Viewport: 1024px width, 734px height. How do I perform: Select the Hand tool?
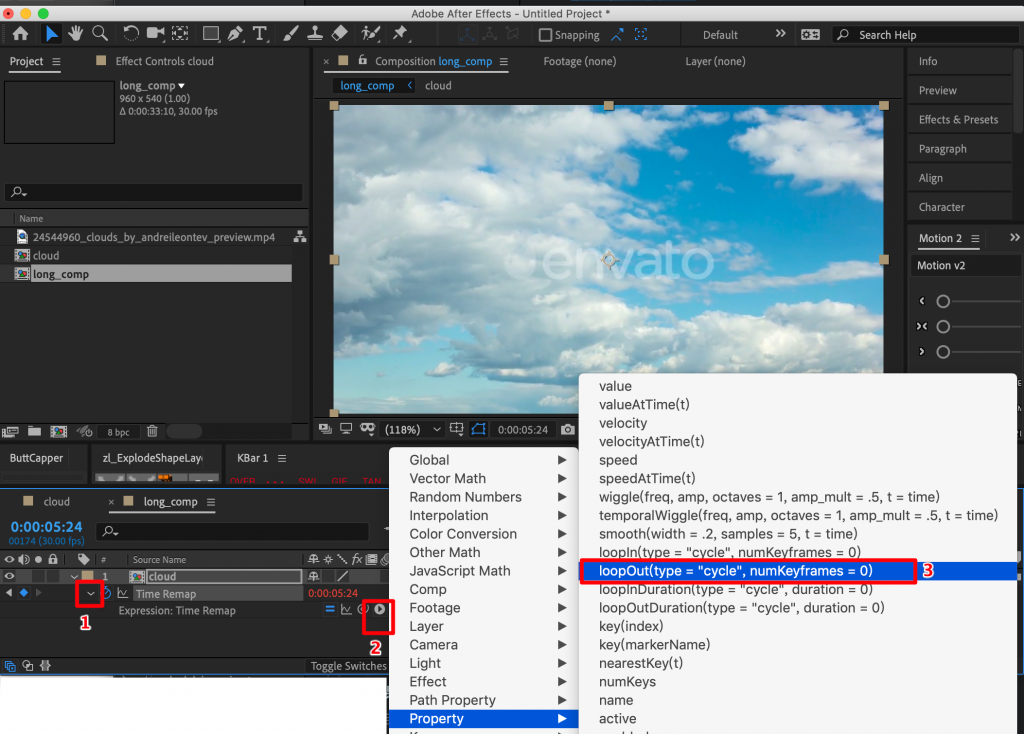click(76, 34)
